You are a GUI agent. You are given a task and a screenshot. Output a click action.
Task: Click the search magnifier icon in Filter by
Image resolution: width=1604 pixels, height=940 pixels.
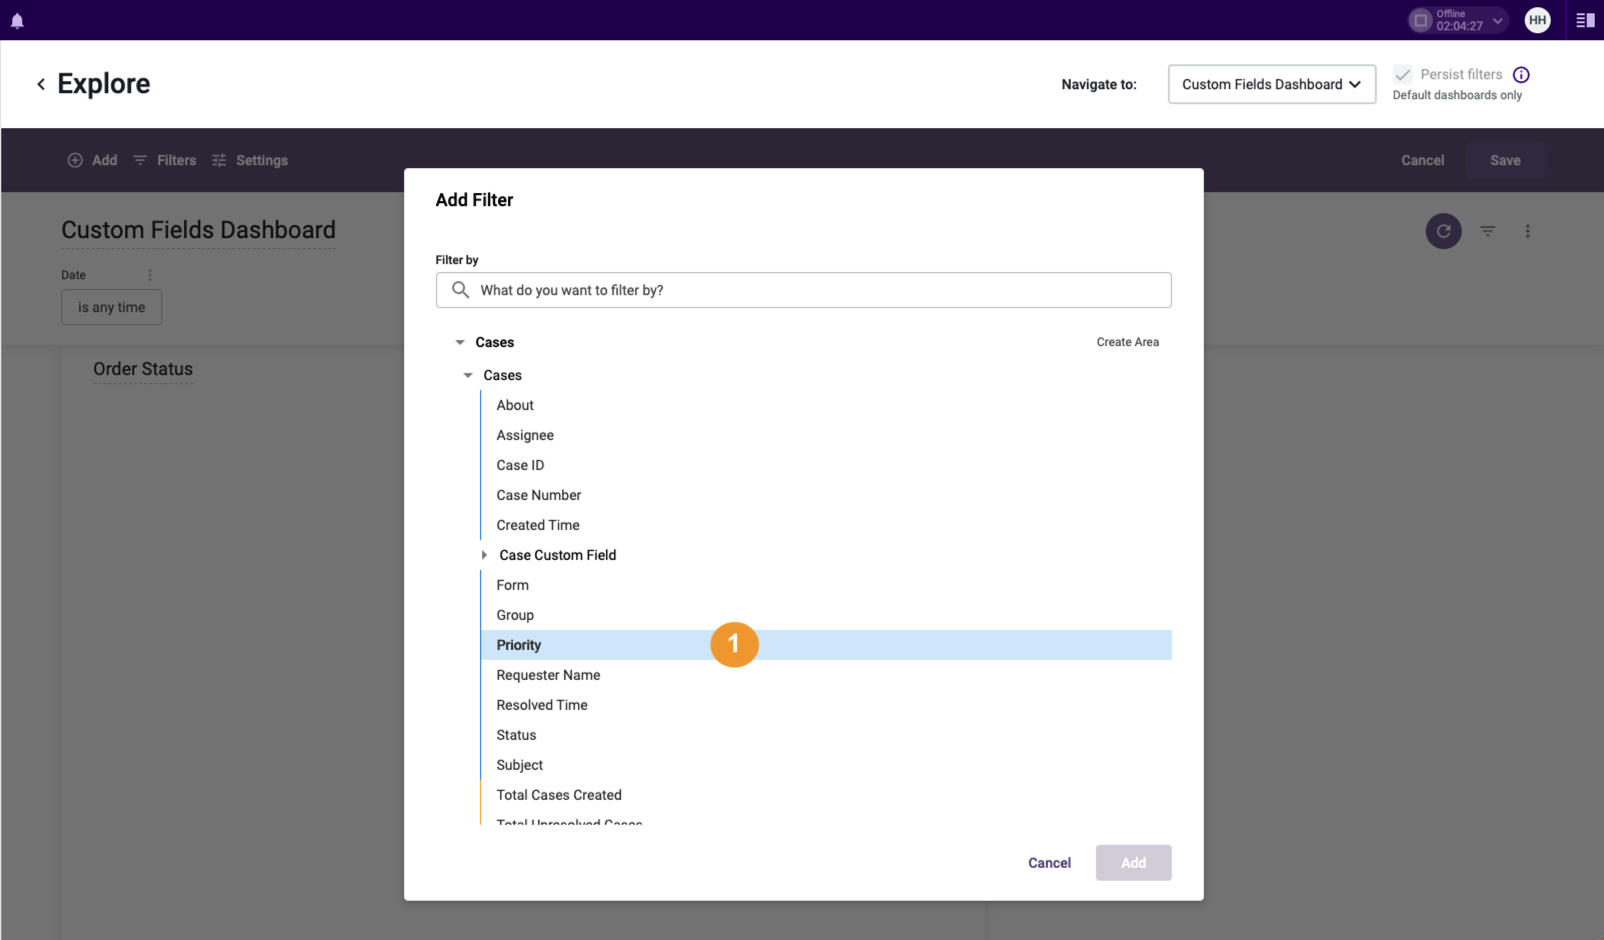(x=460, y=290)
